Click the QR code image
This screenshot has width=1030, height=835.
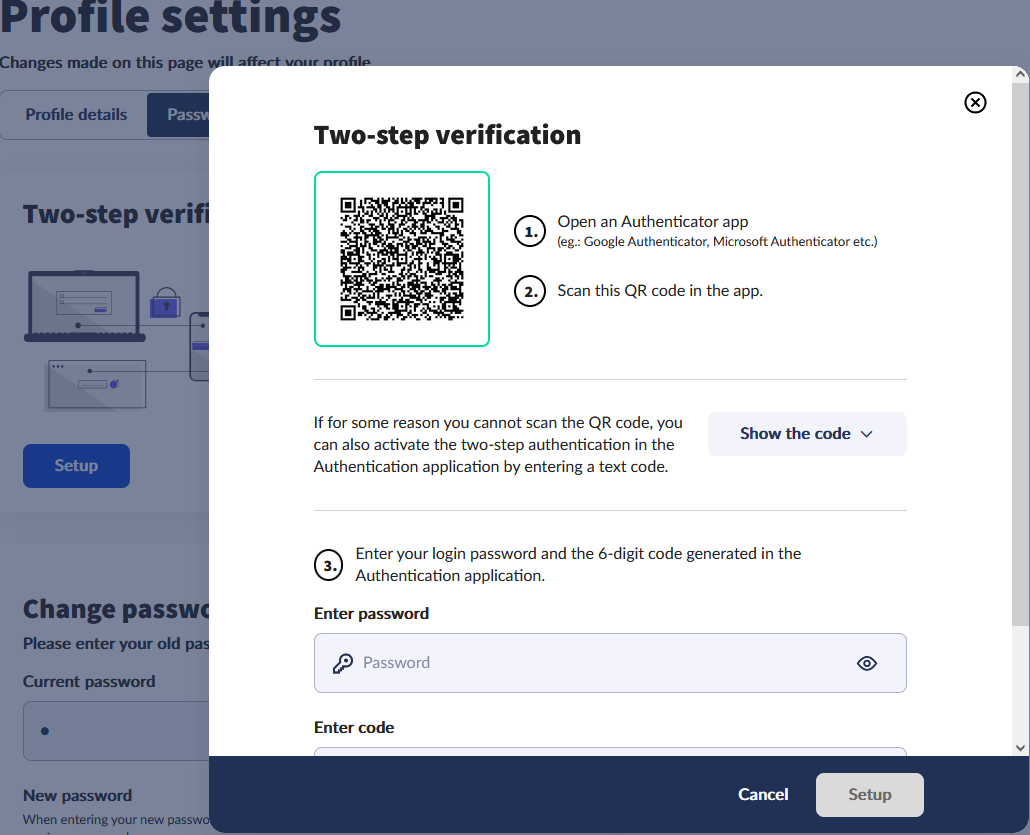(402, 259)
